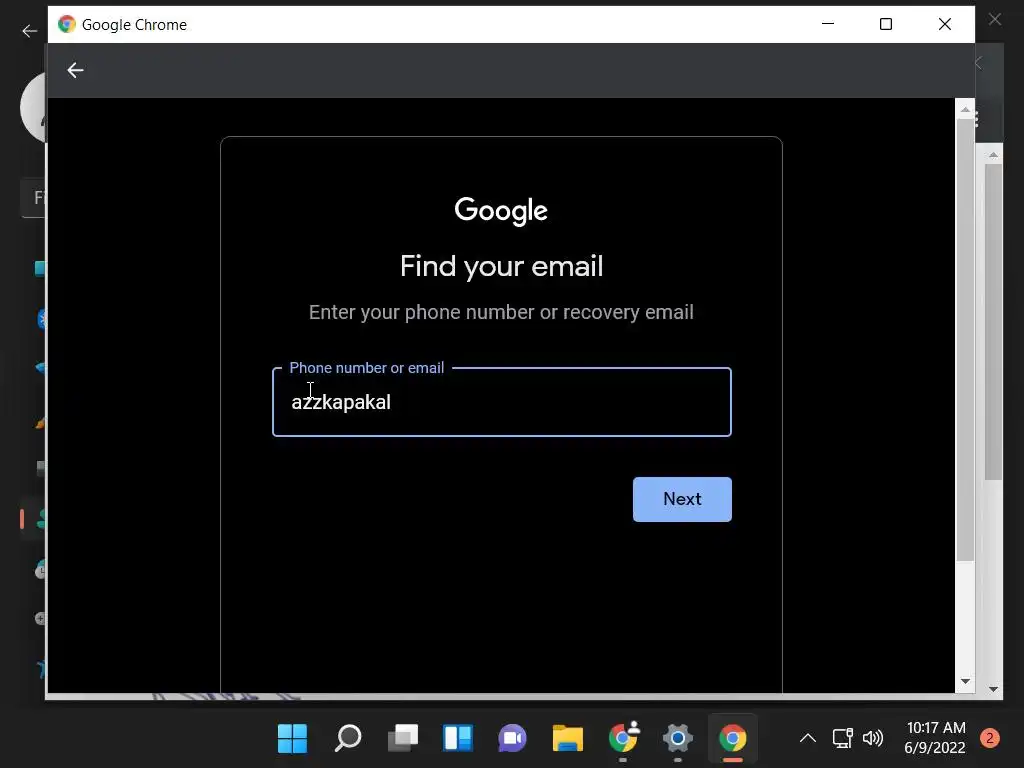Launch the Teams Chat taskbar icon
The image size is (1024, 768).
coord(513,739)
